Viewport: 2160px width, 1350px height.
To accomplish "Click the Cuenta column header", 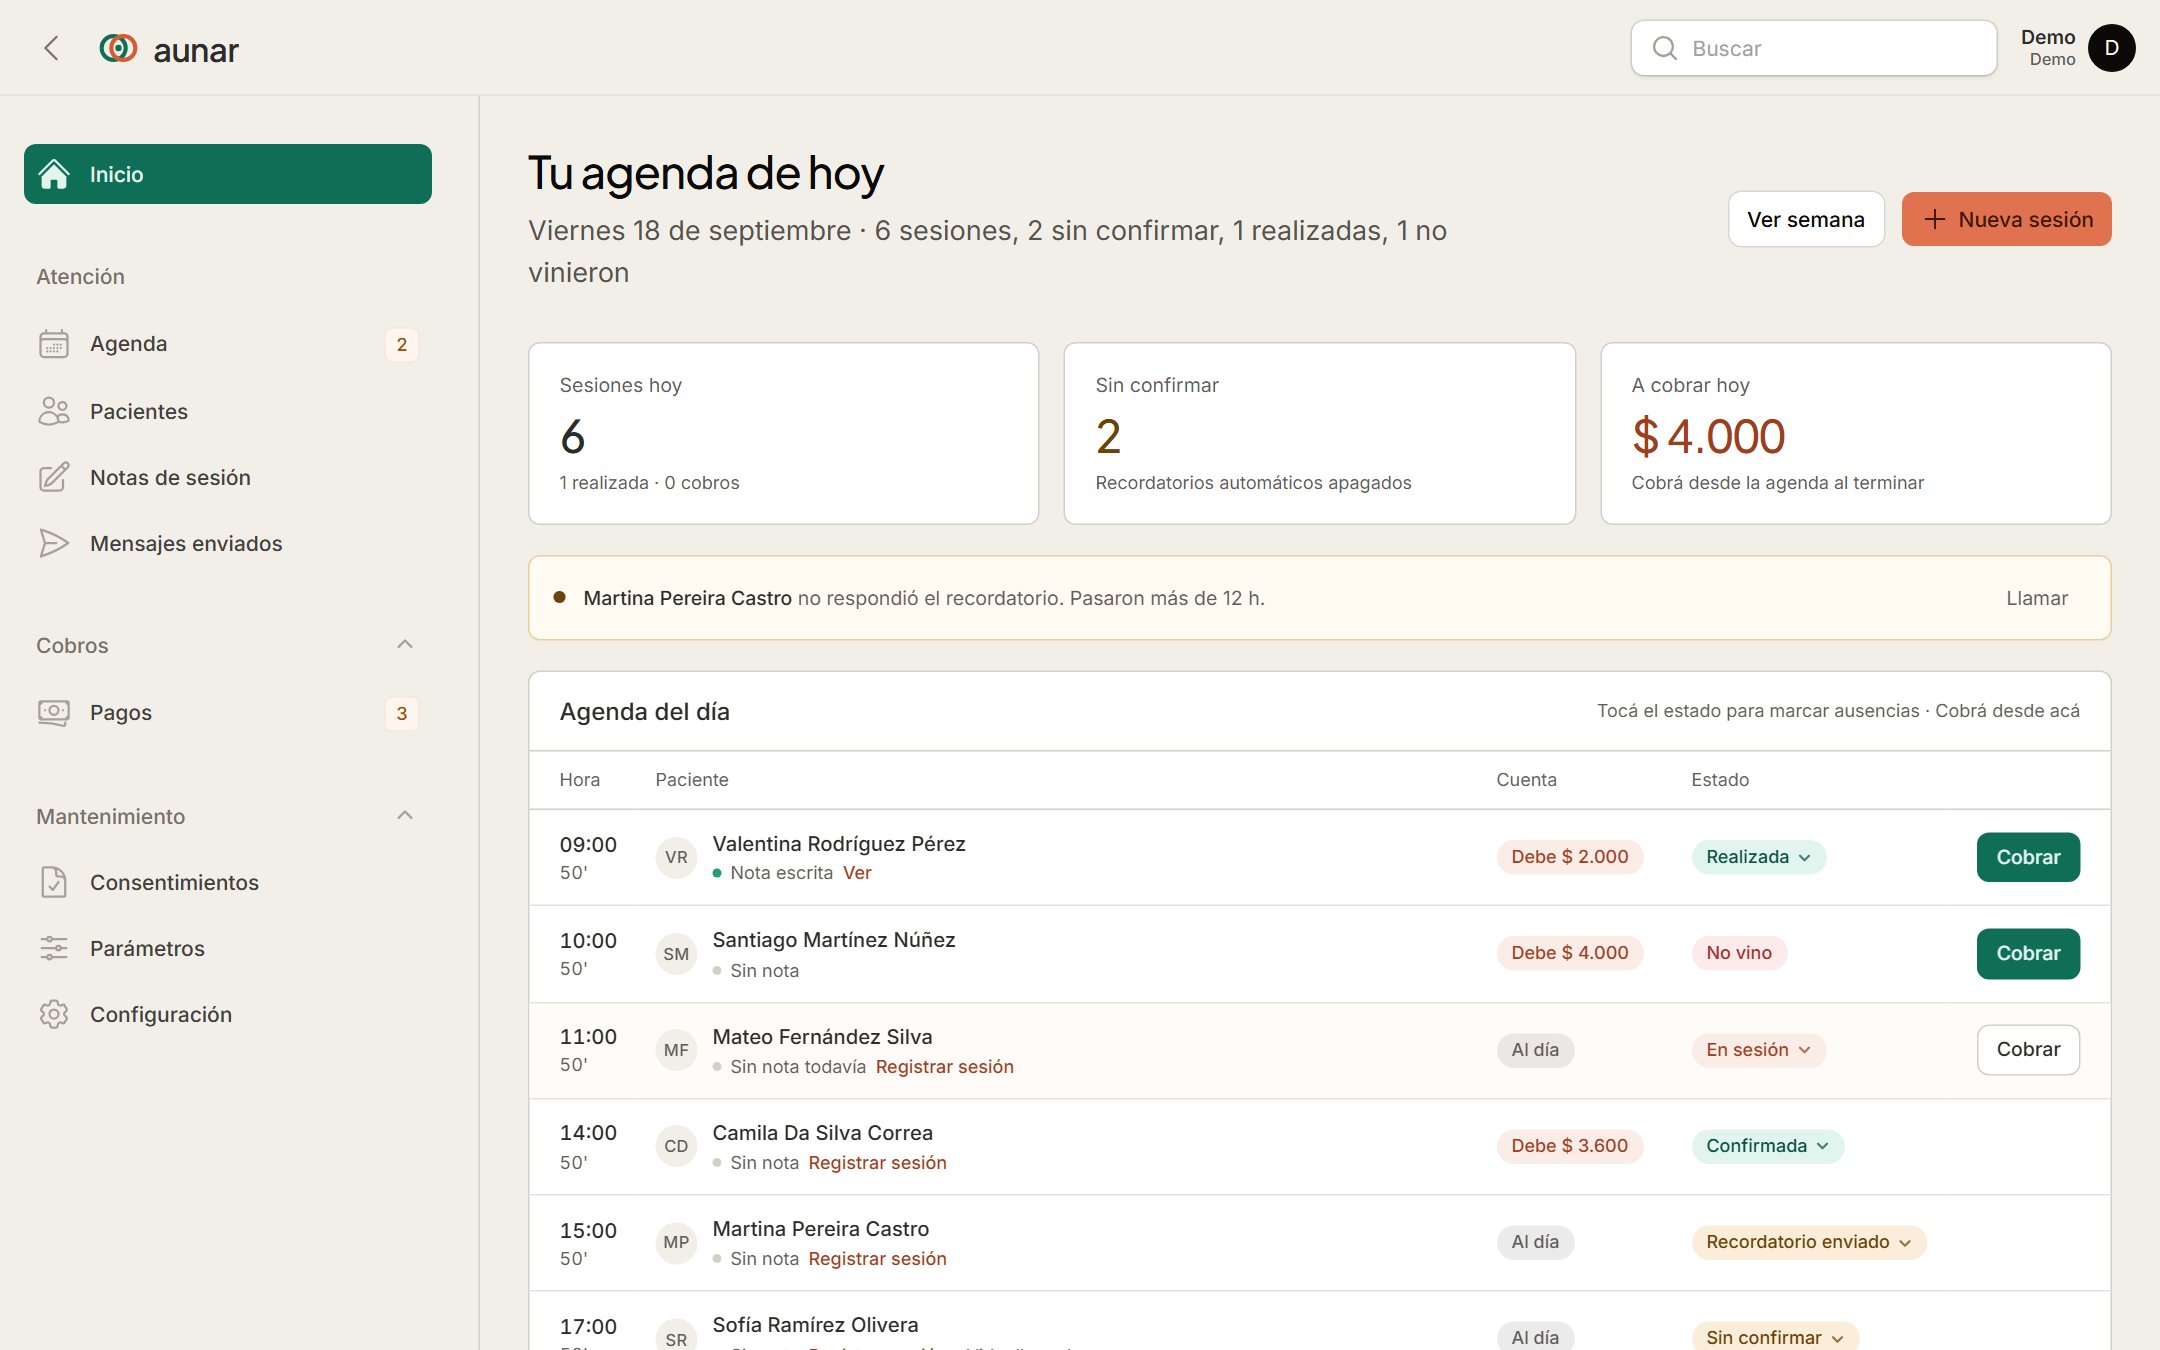I will (x=1526, y=780).
